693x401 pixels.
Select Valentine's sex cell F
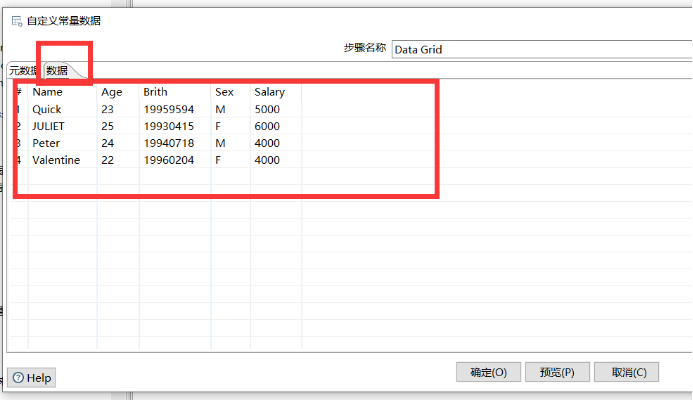coord(230,160)
